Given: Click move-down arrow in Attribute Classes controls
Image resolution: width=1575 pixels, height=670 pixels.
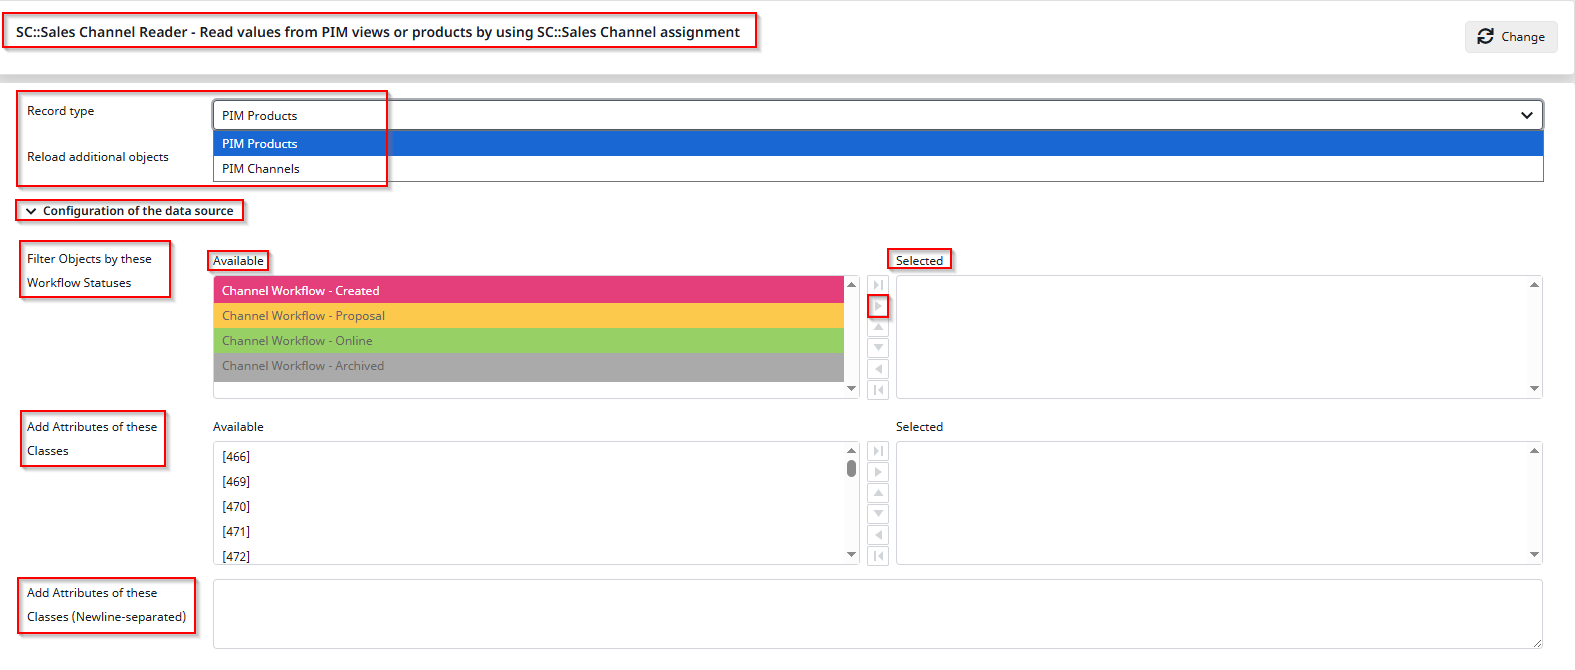Looking at the screenshot, I should pyautogui.click(x=878, y=514).
